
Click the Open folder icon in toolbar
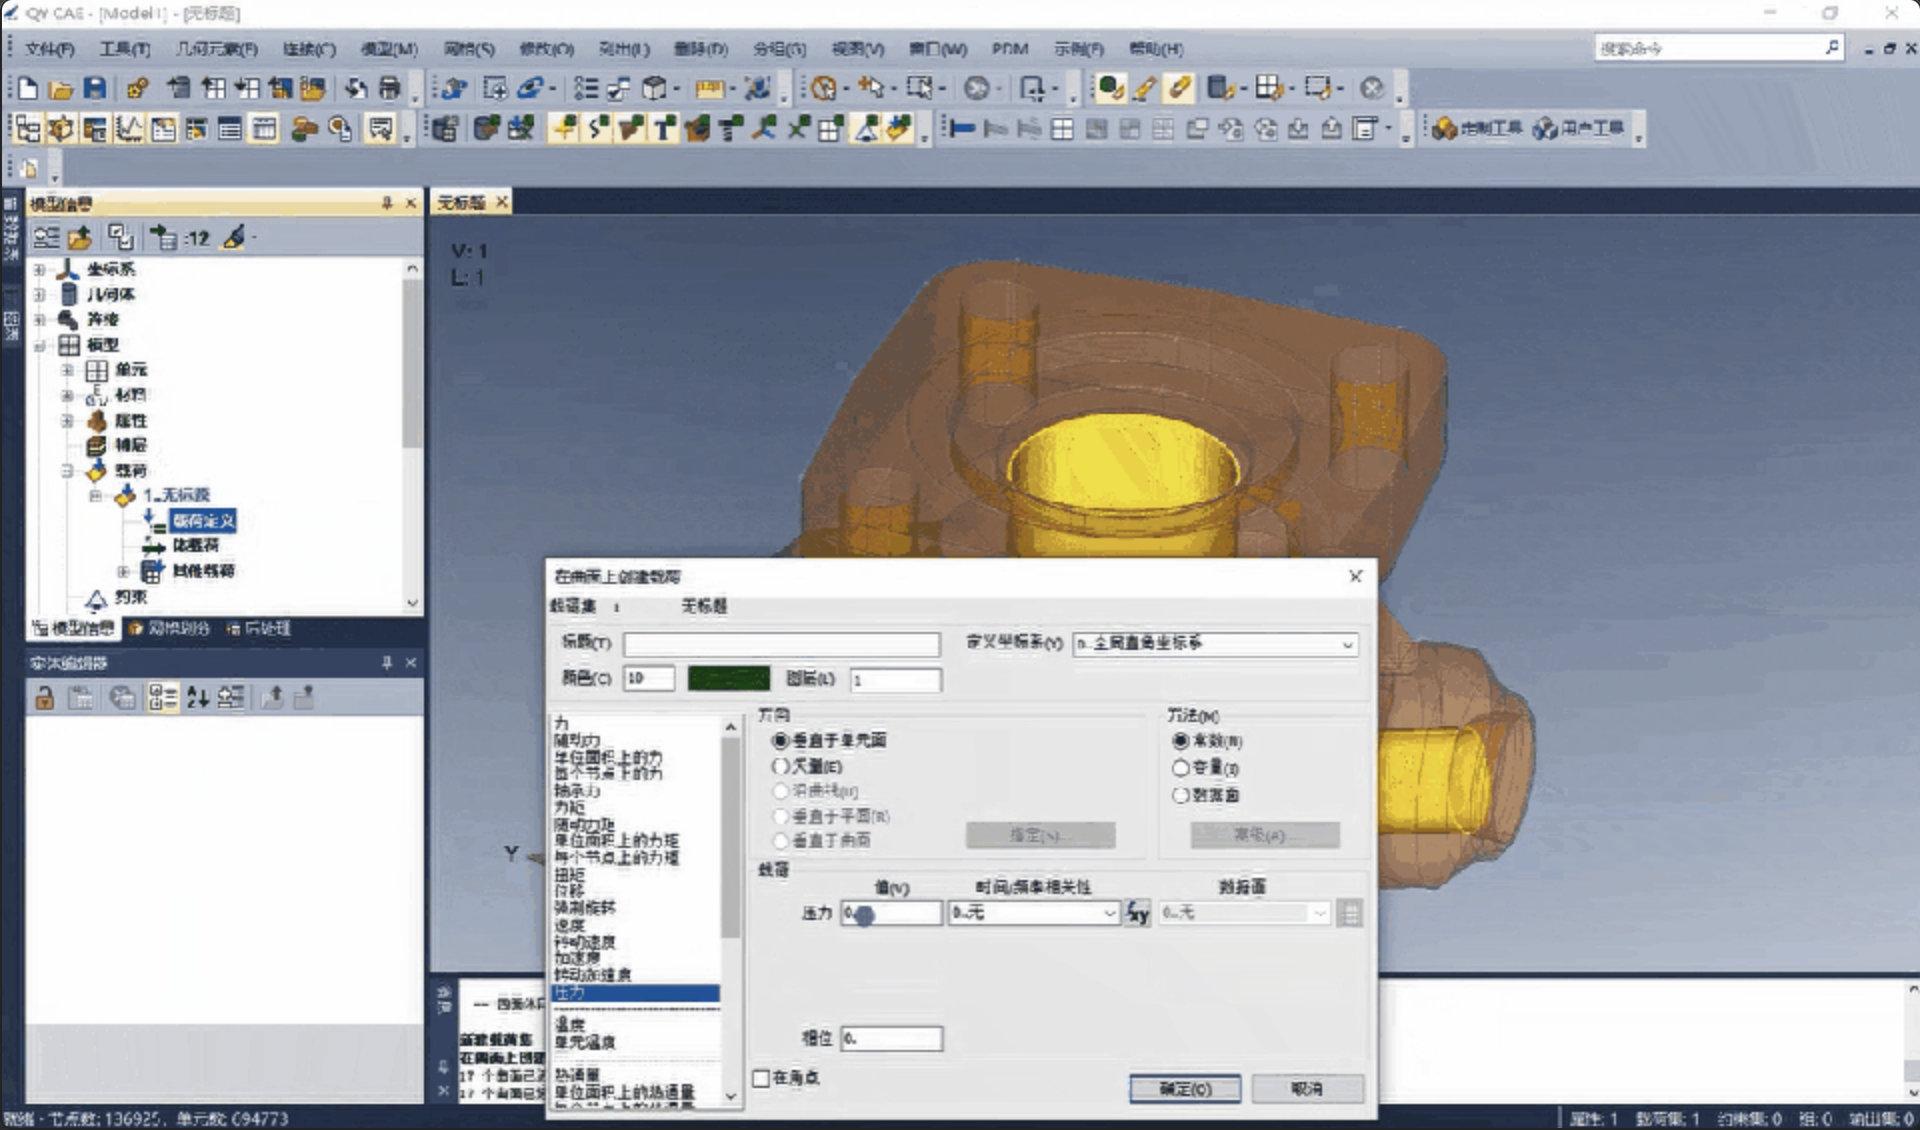tap(60, 89)
